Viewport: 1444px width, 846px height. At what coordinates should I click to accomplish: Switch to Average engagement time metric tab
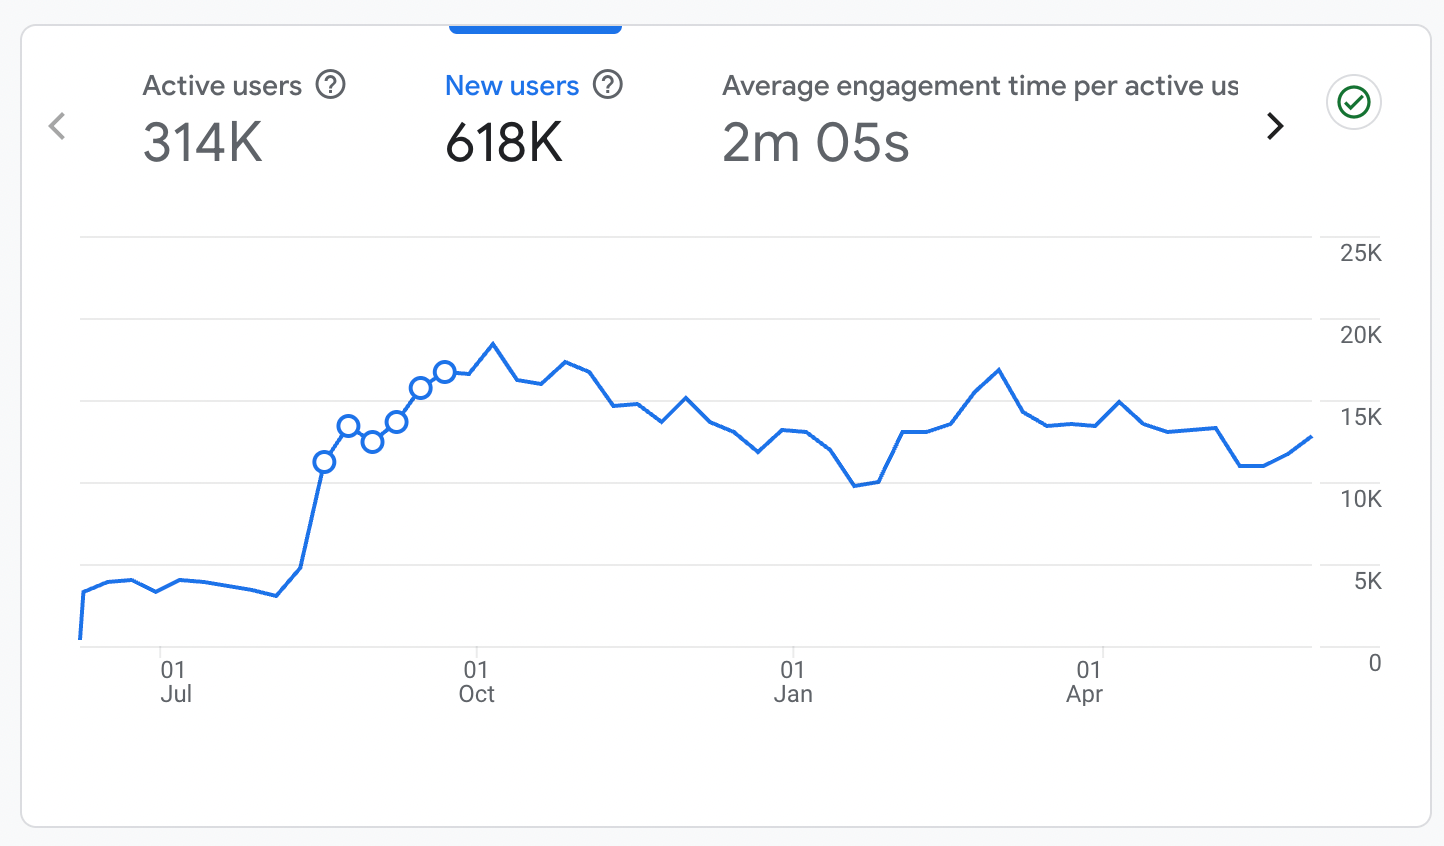(x=979, y=86)
